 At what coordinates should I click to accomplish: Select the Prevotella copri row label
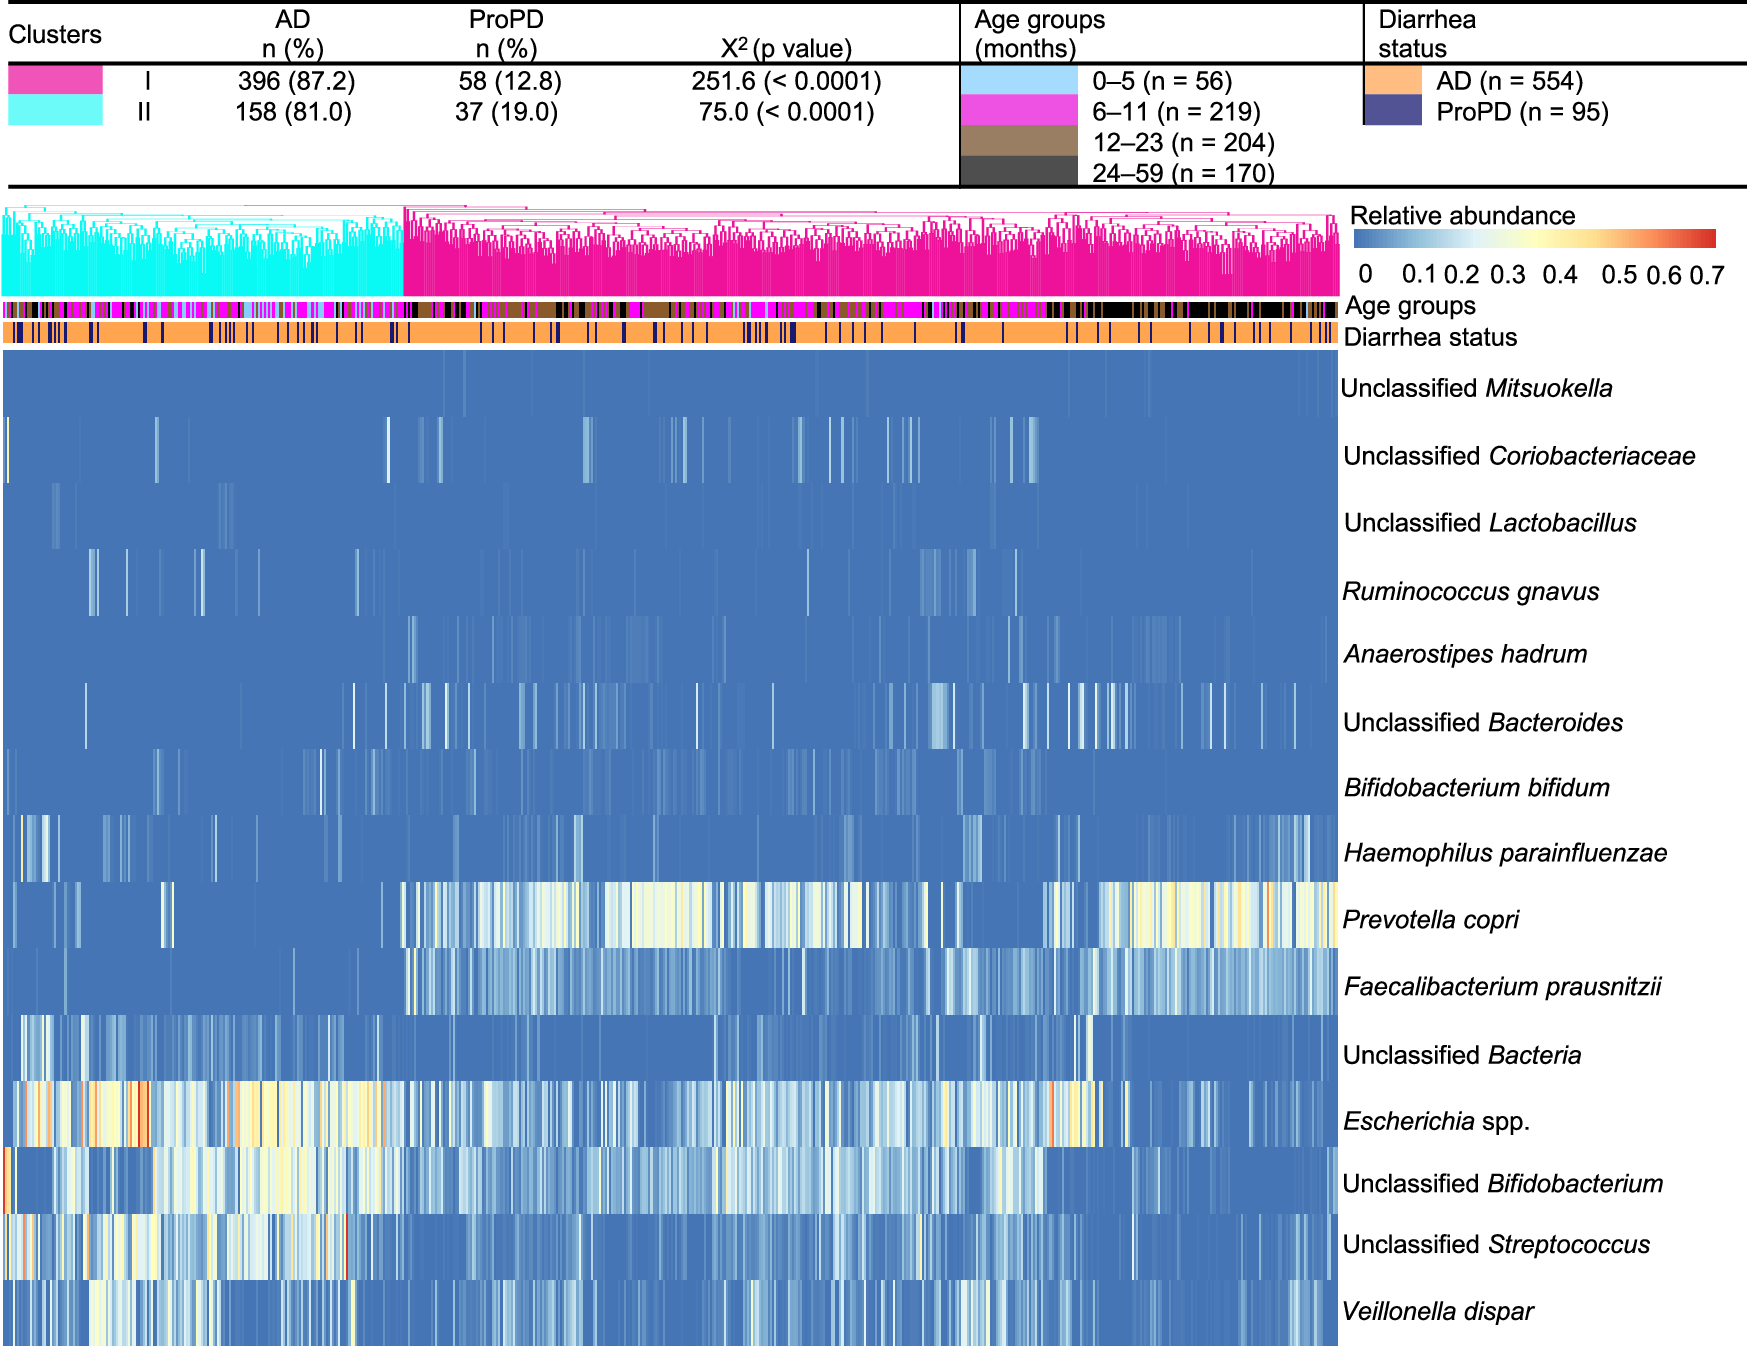tap(1433, 919)
